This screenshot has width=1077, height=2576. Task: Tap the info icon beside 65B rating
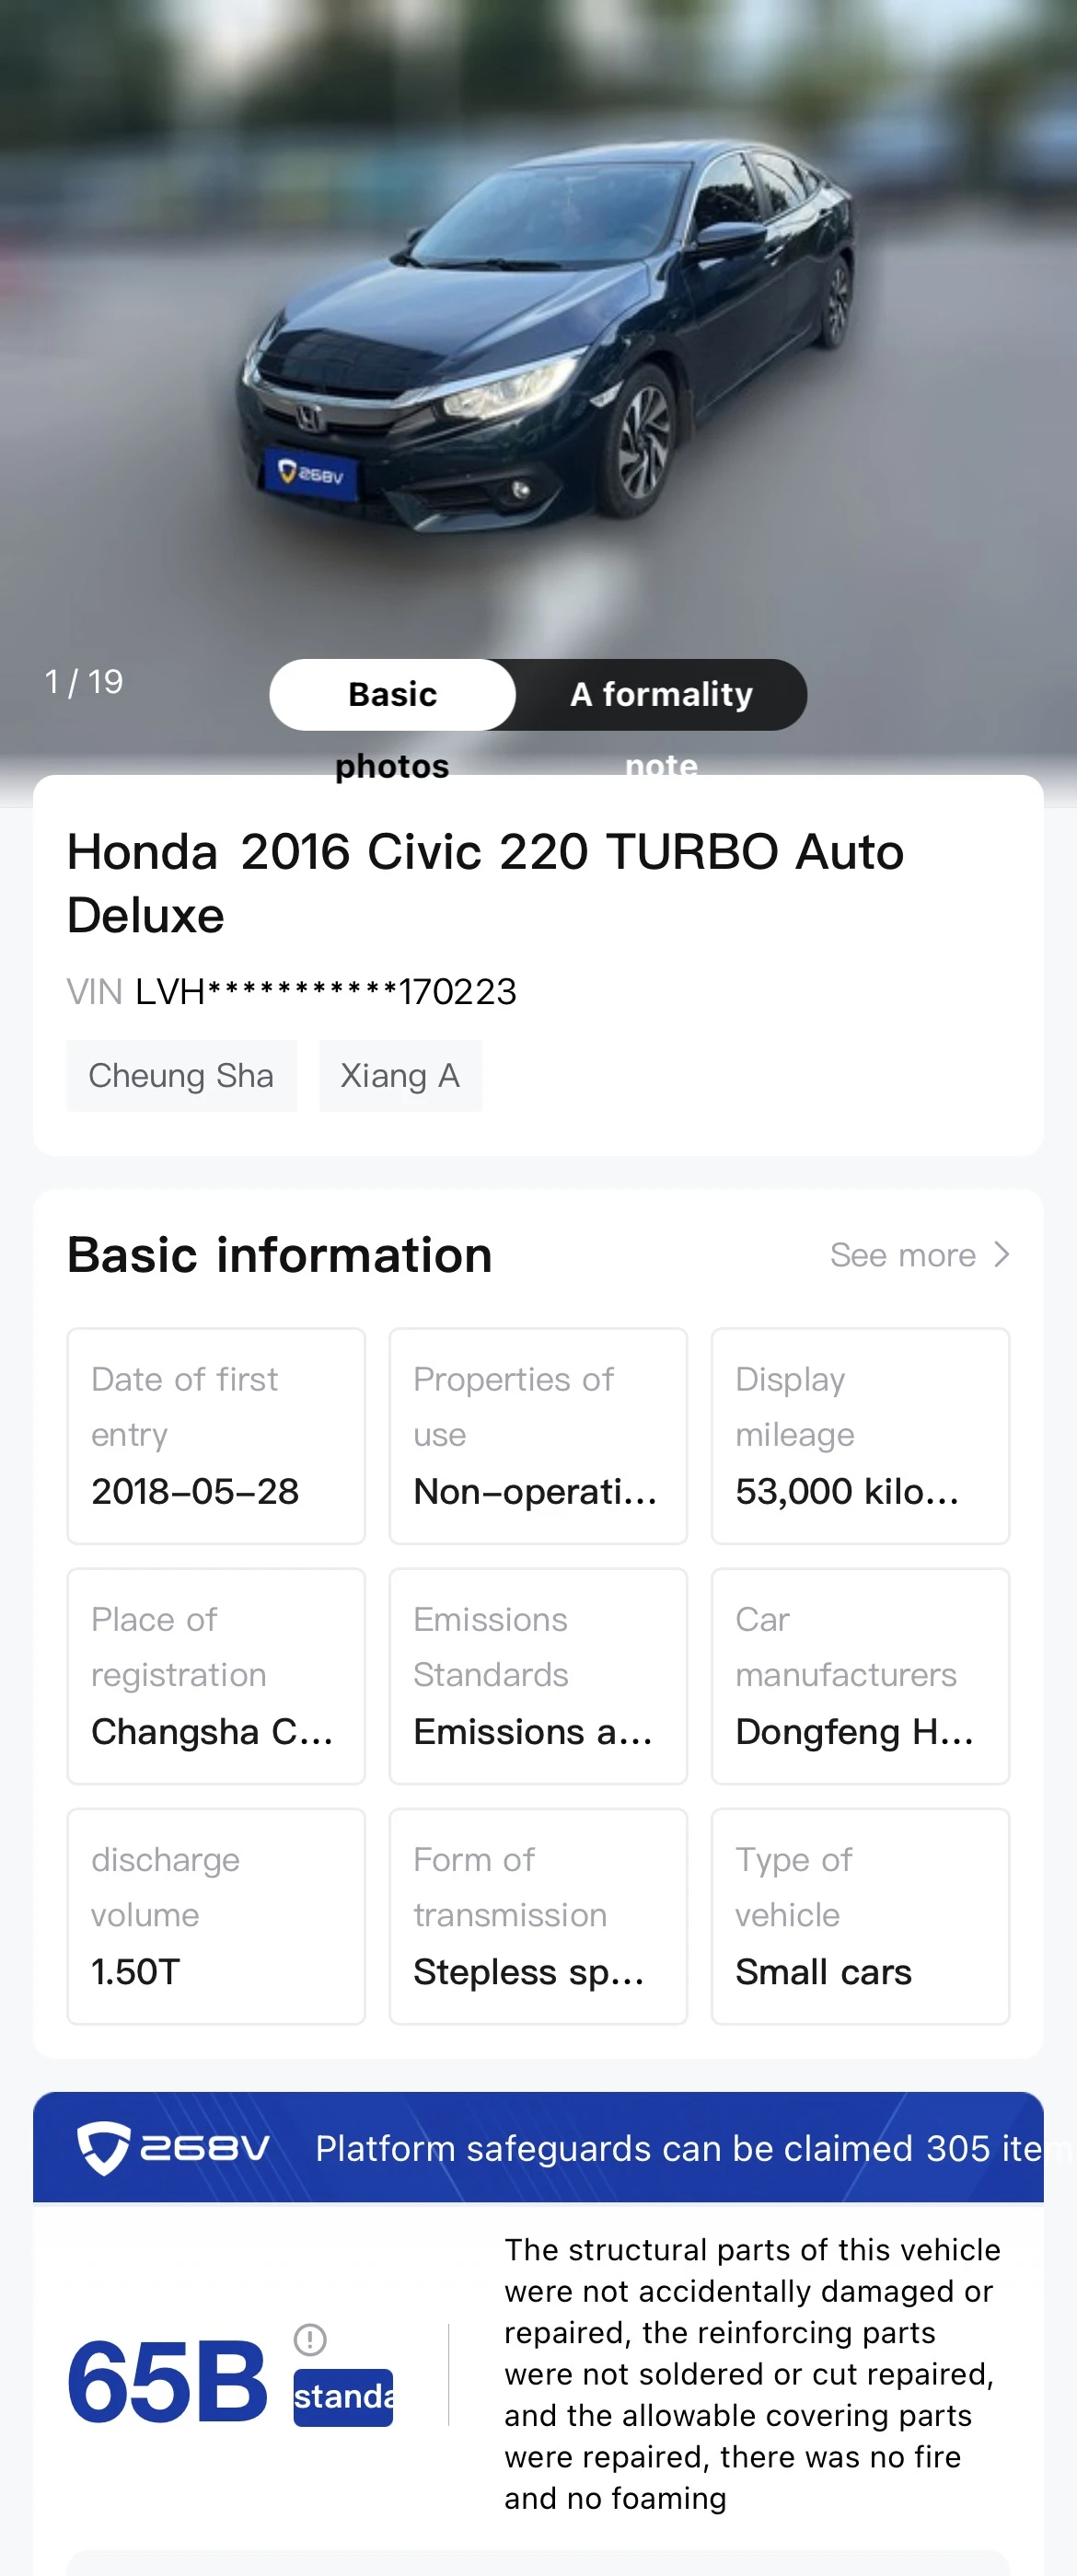[310, 2339]
